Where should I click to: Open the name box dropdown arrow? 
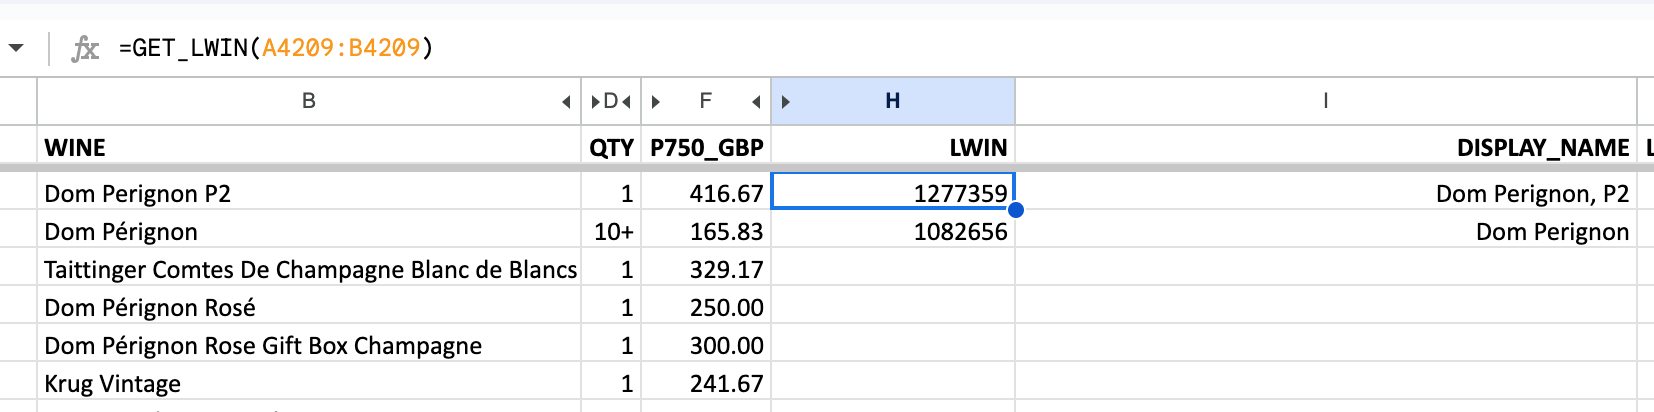pos(16,47)
